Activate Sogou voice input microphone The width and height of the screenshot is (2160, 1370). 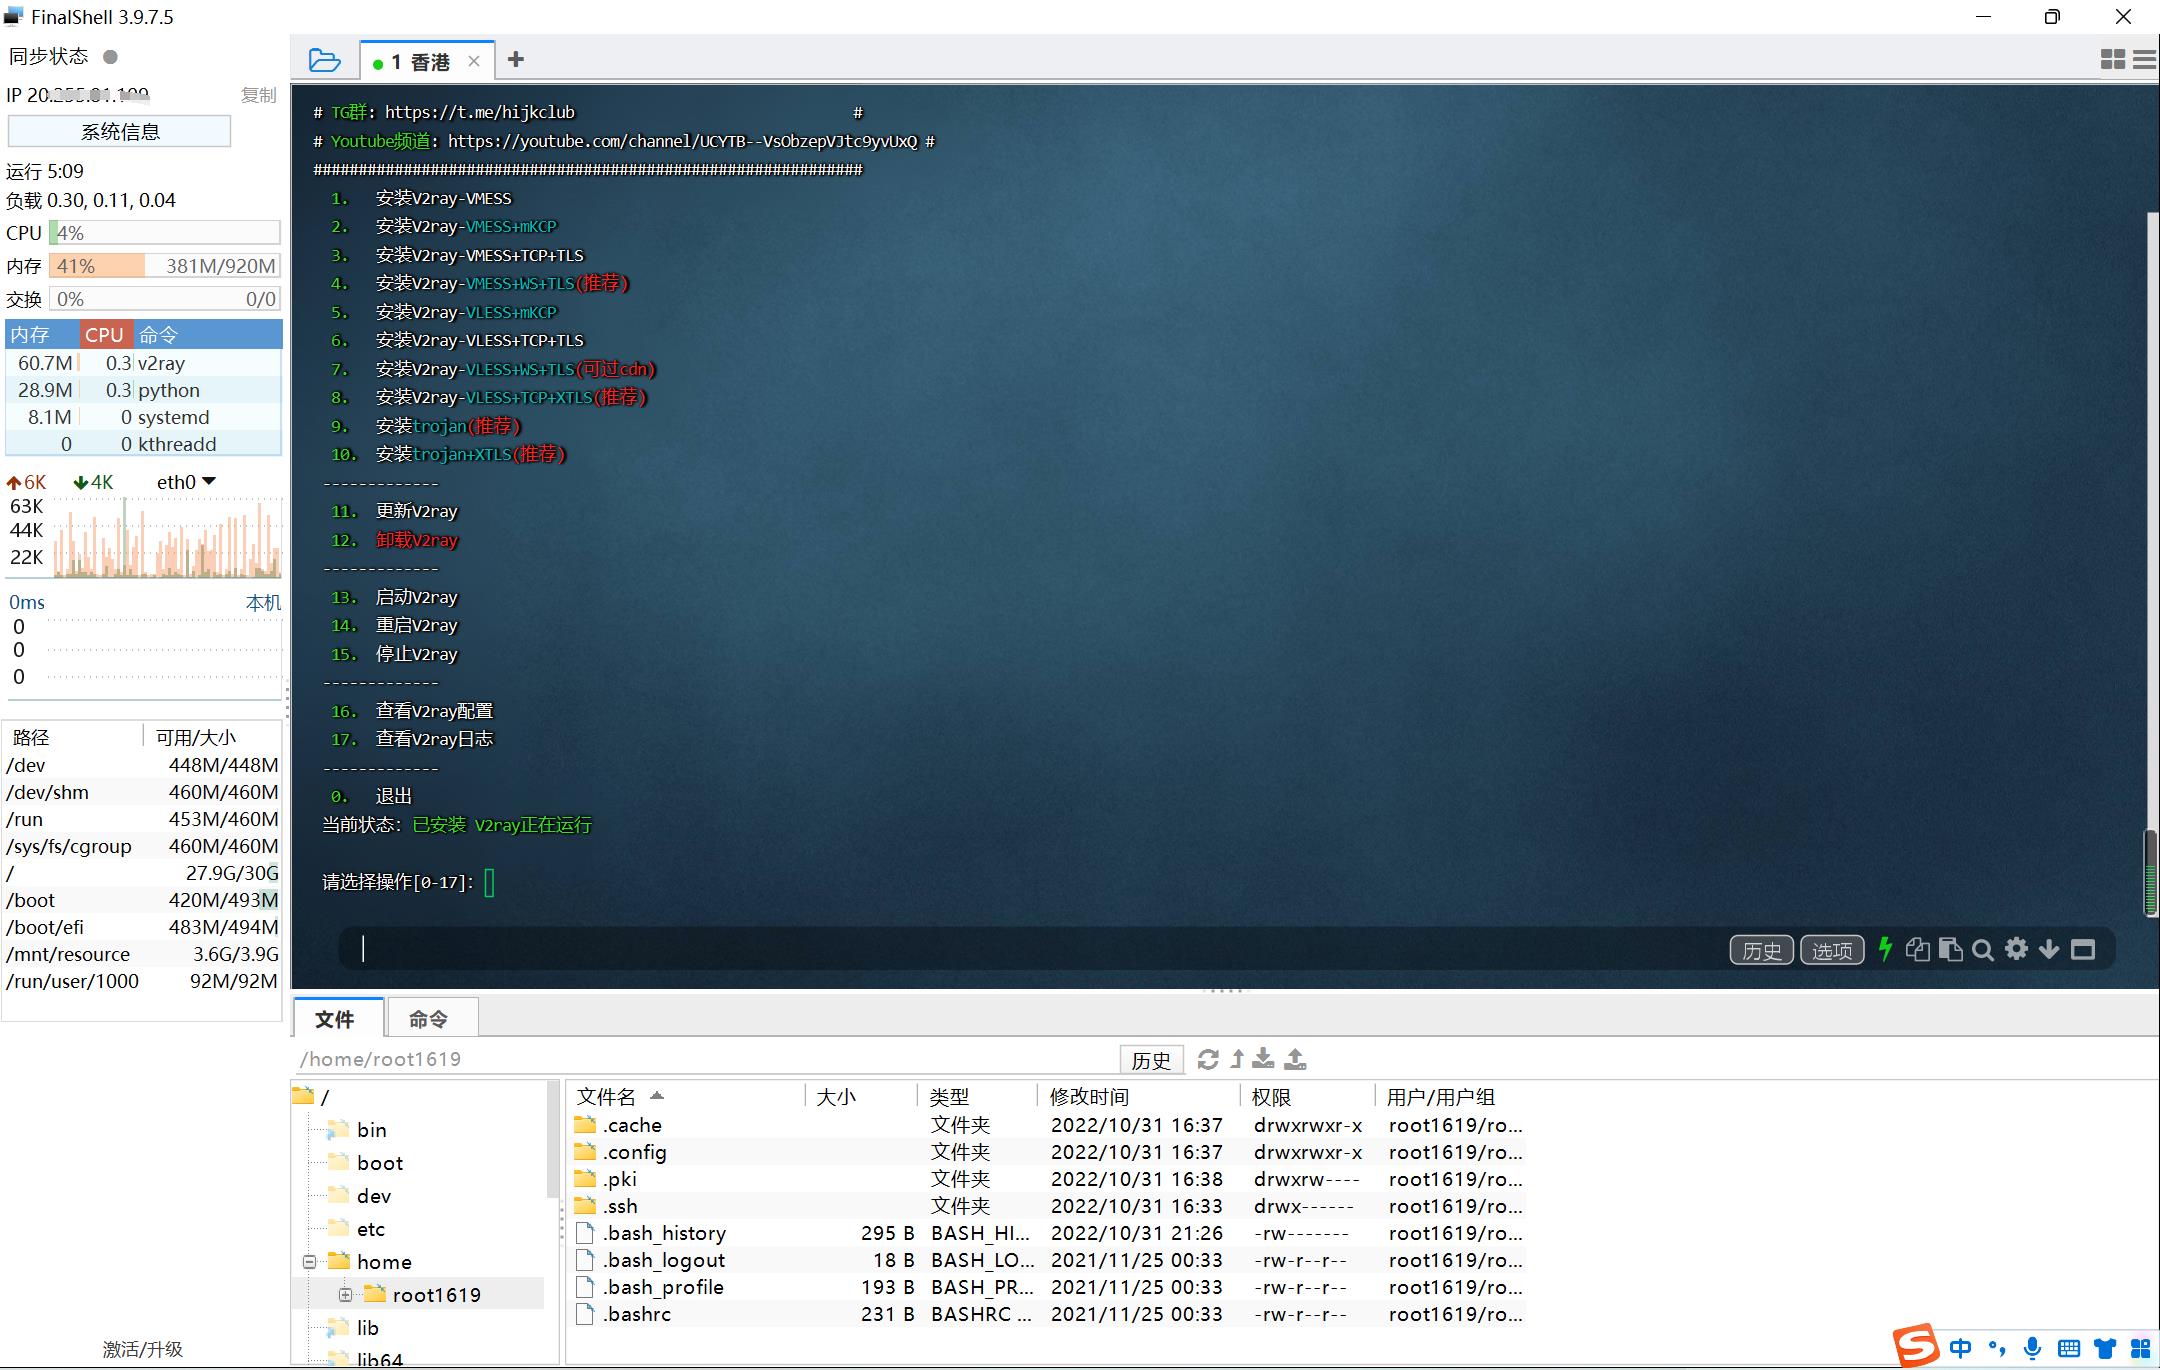tap(2032, 1348)
